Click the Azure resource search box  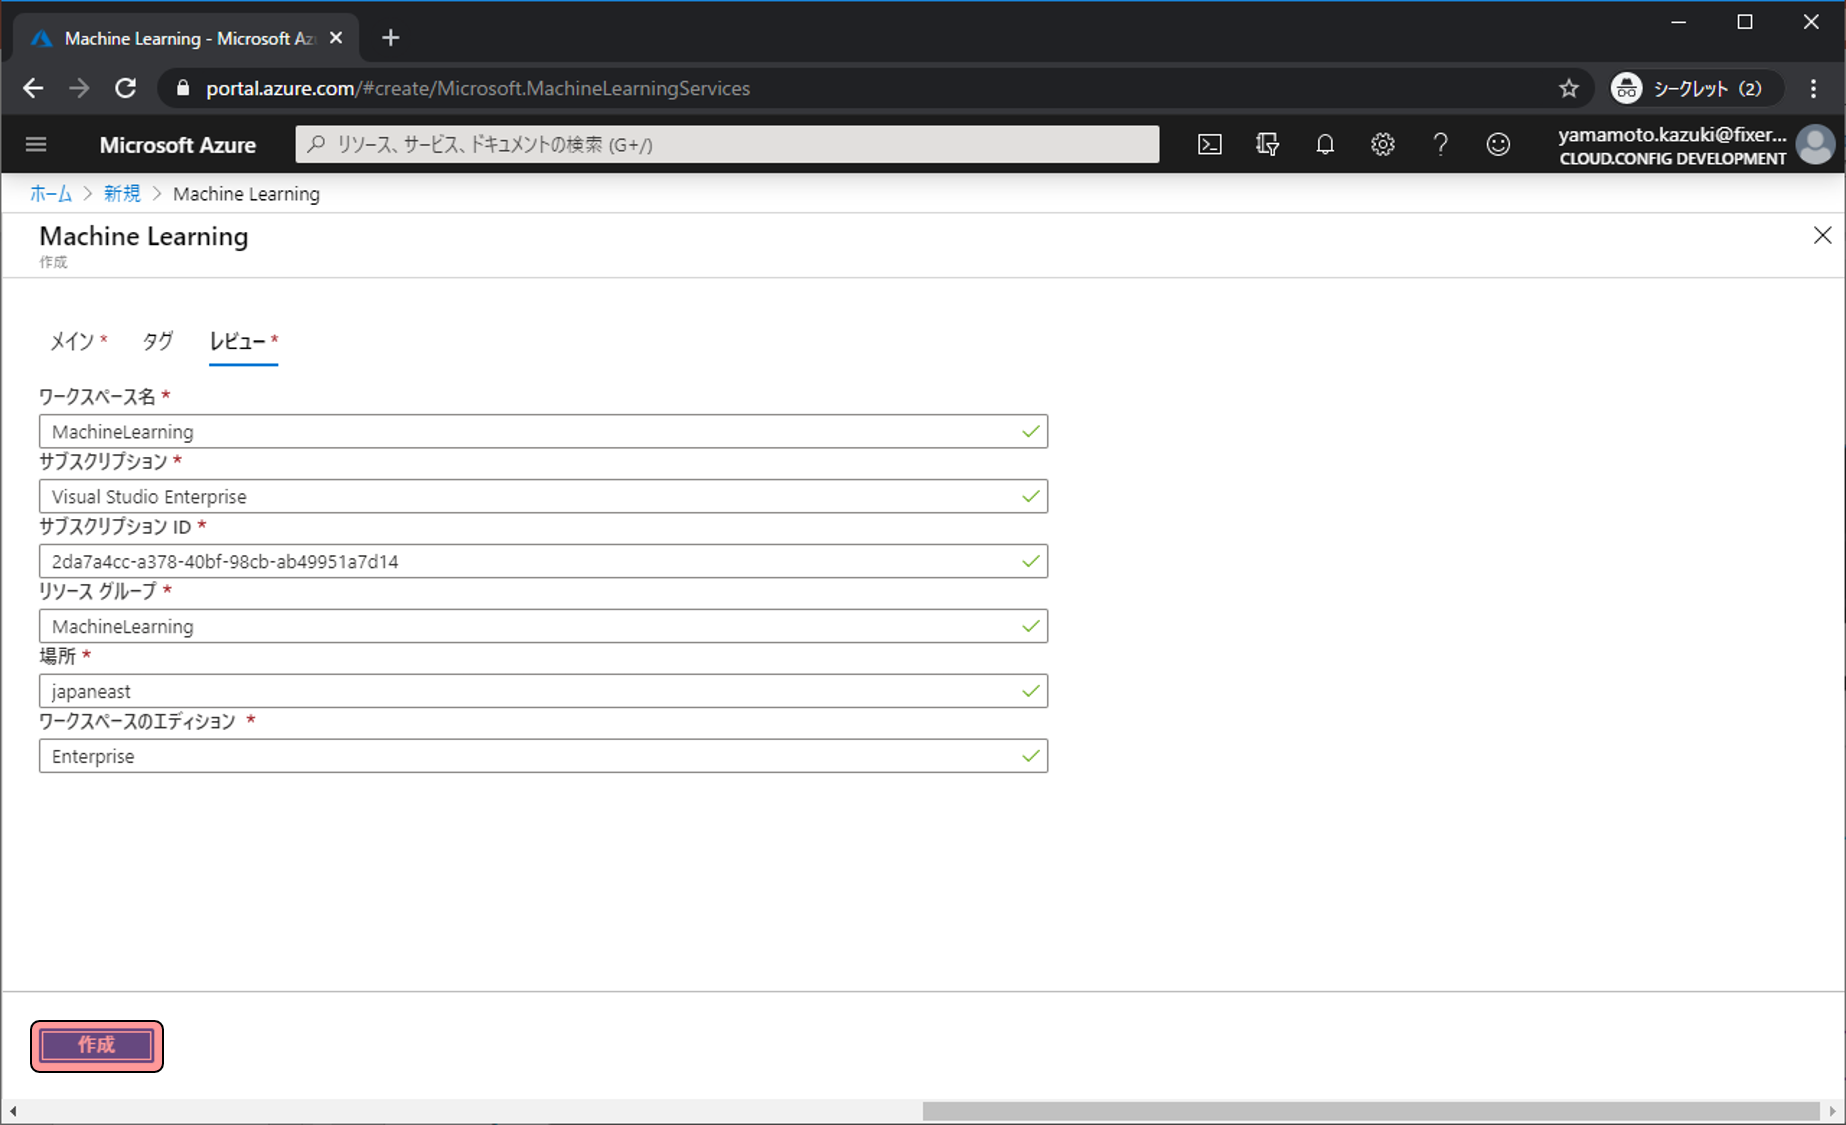pyautogui.click(x=727, y=145)
